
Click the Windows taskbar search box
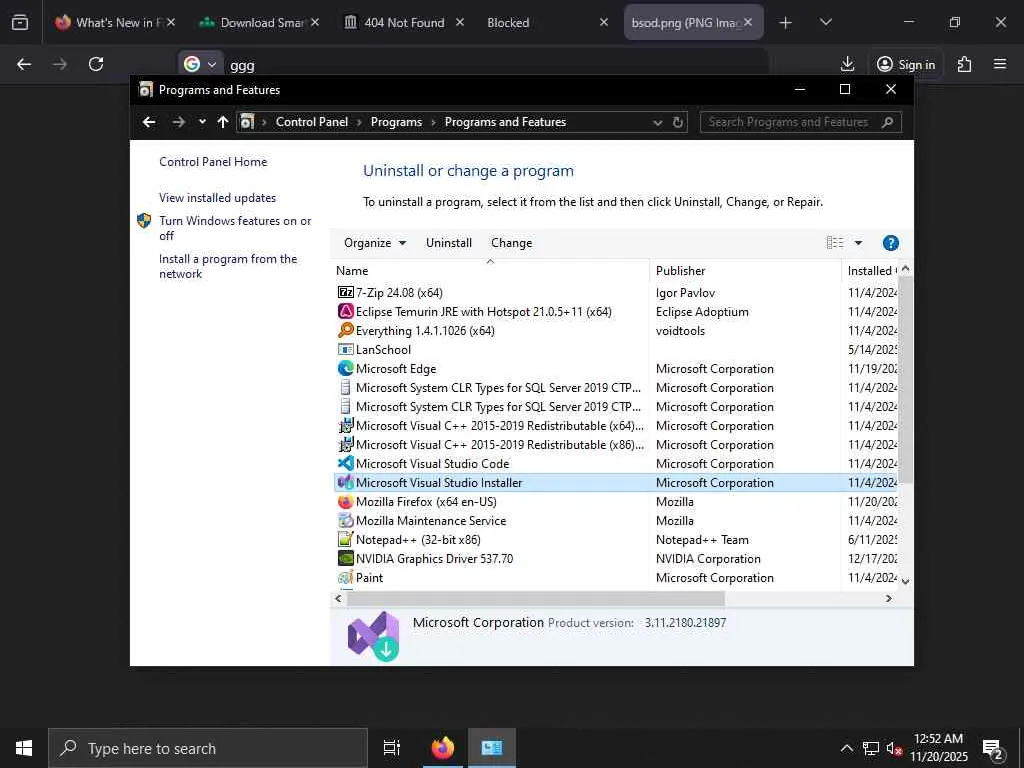[208, 748]
